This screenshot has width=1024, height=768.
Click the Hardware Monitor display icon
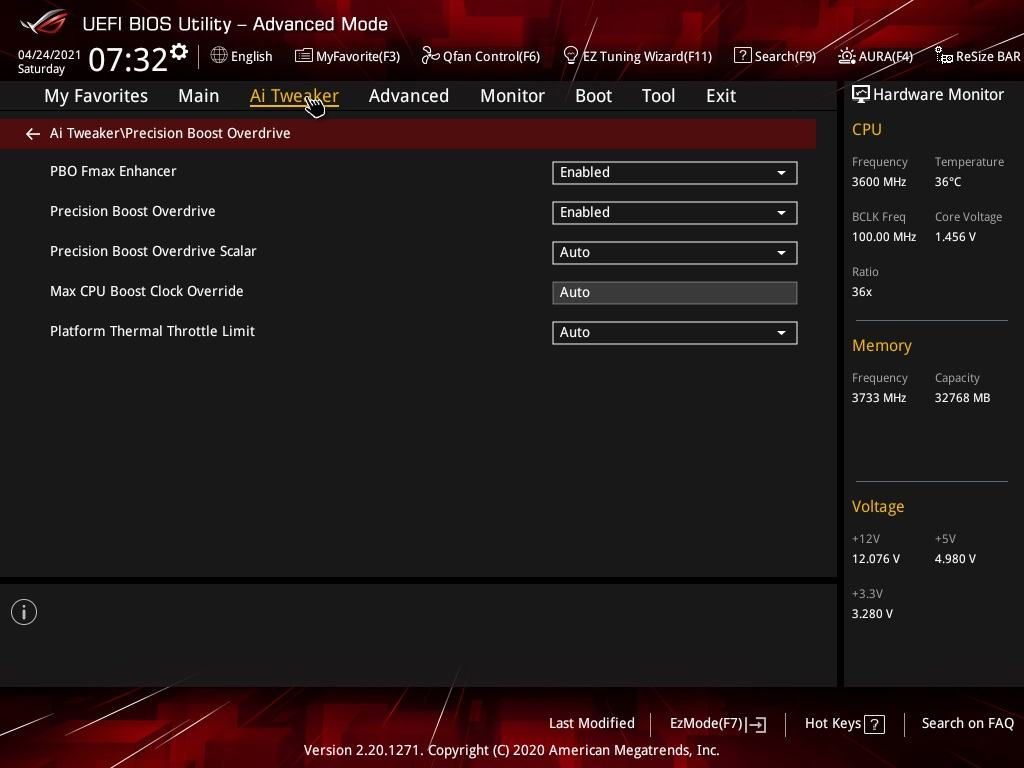pos(861,95)
